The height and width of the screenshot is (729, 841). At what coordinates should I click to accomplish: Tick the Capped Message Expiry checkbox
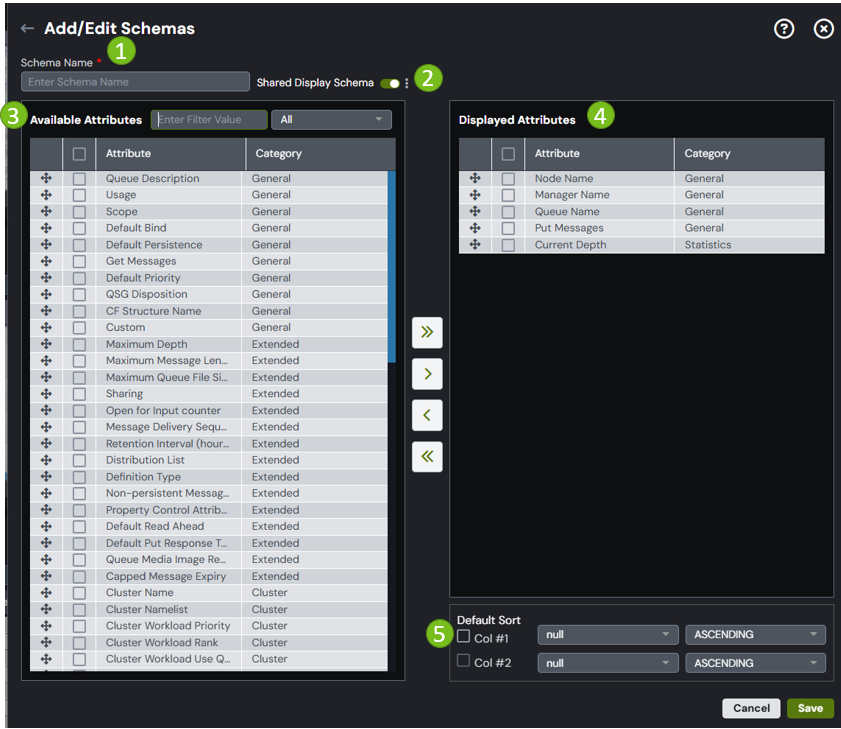click(x=79, y=577)
